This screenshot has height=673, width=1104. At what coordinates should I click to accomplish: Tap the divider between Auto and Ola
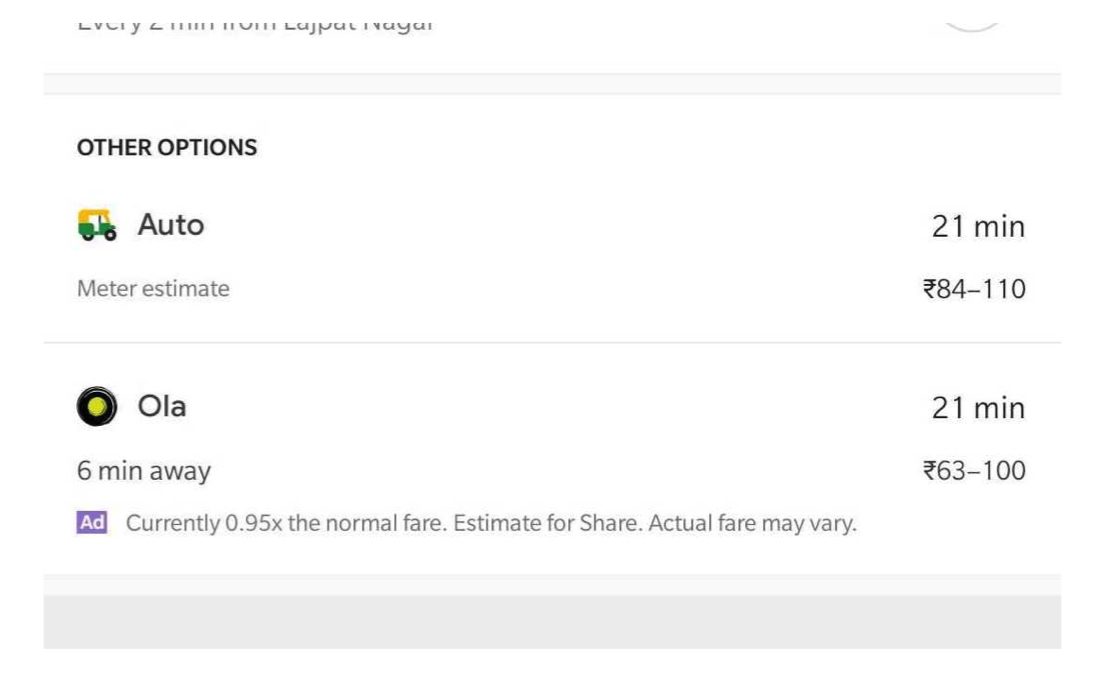(x=552, y=343)
